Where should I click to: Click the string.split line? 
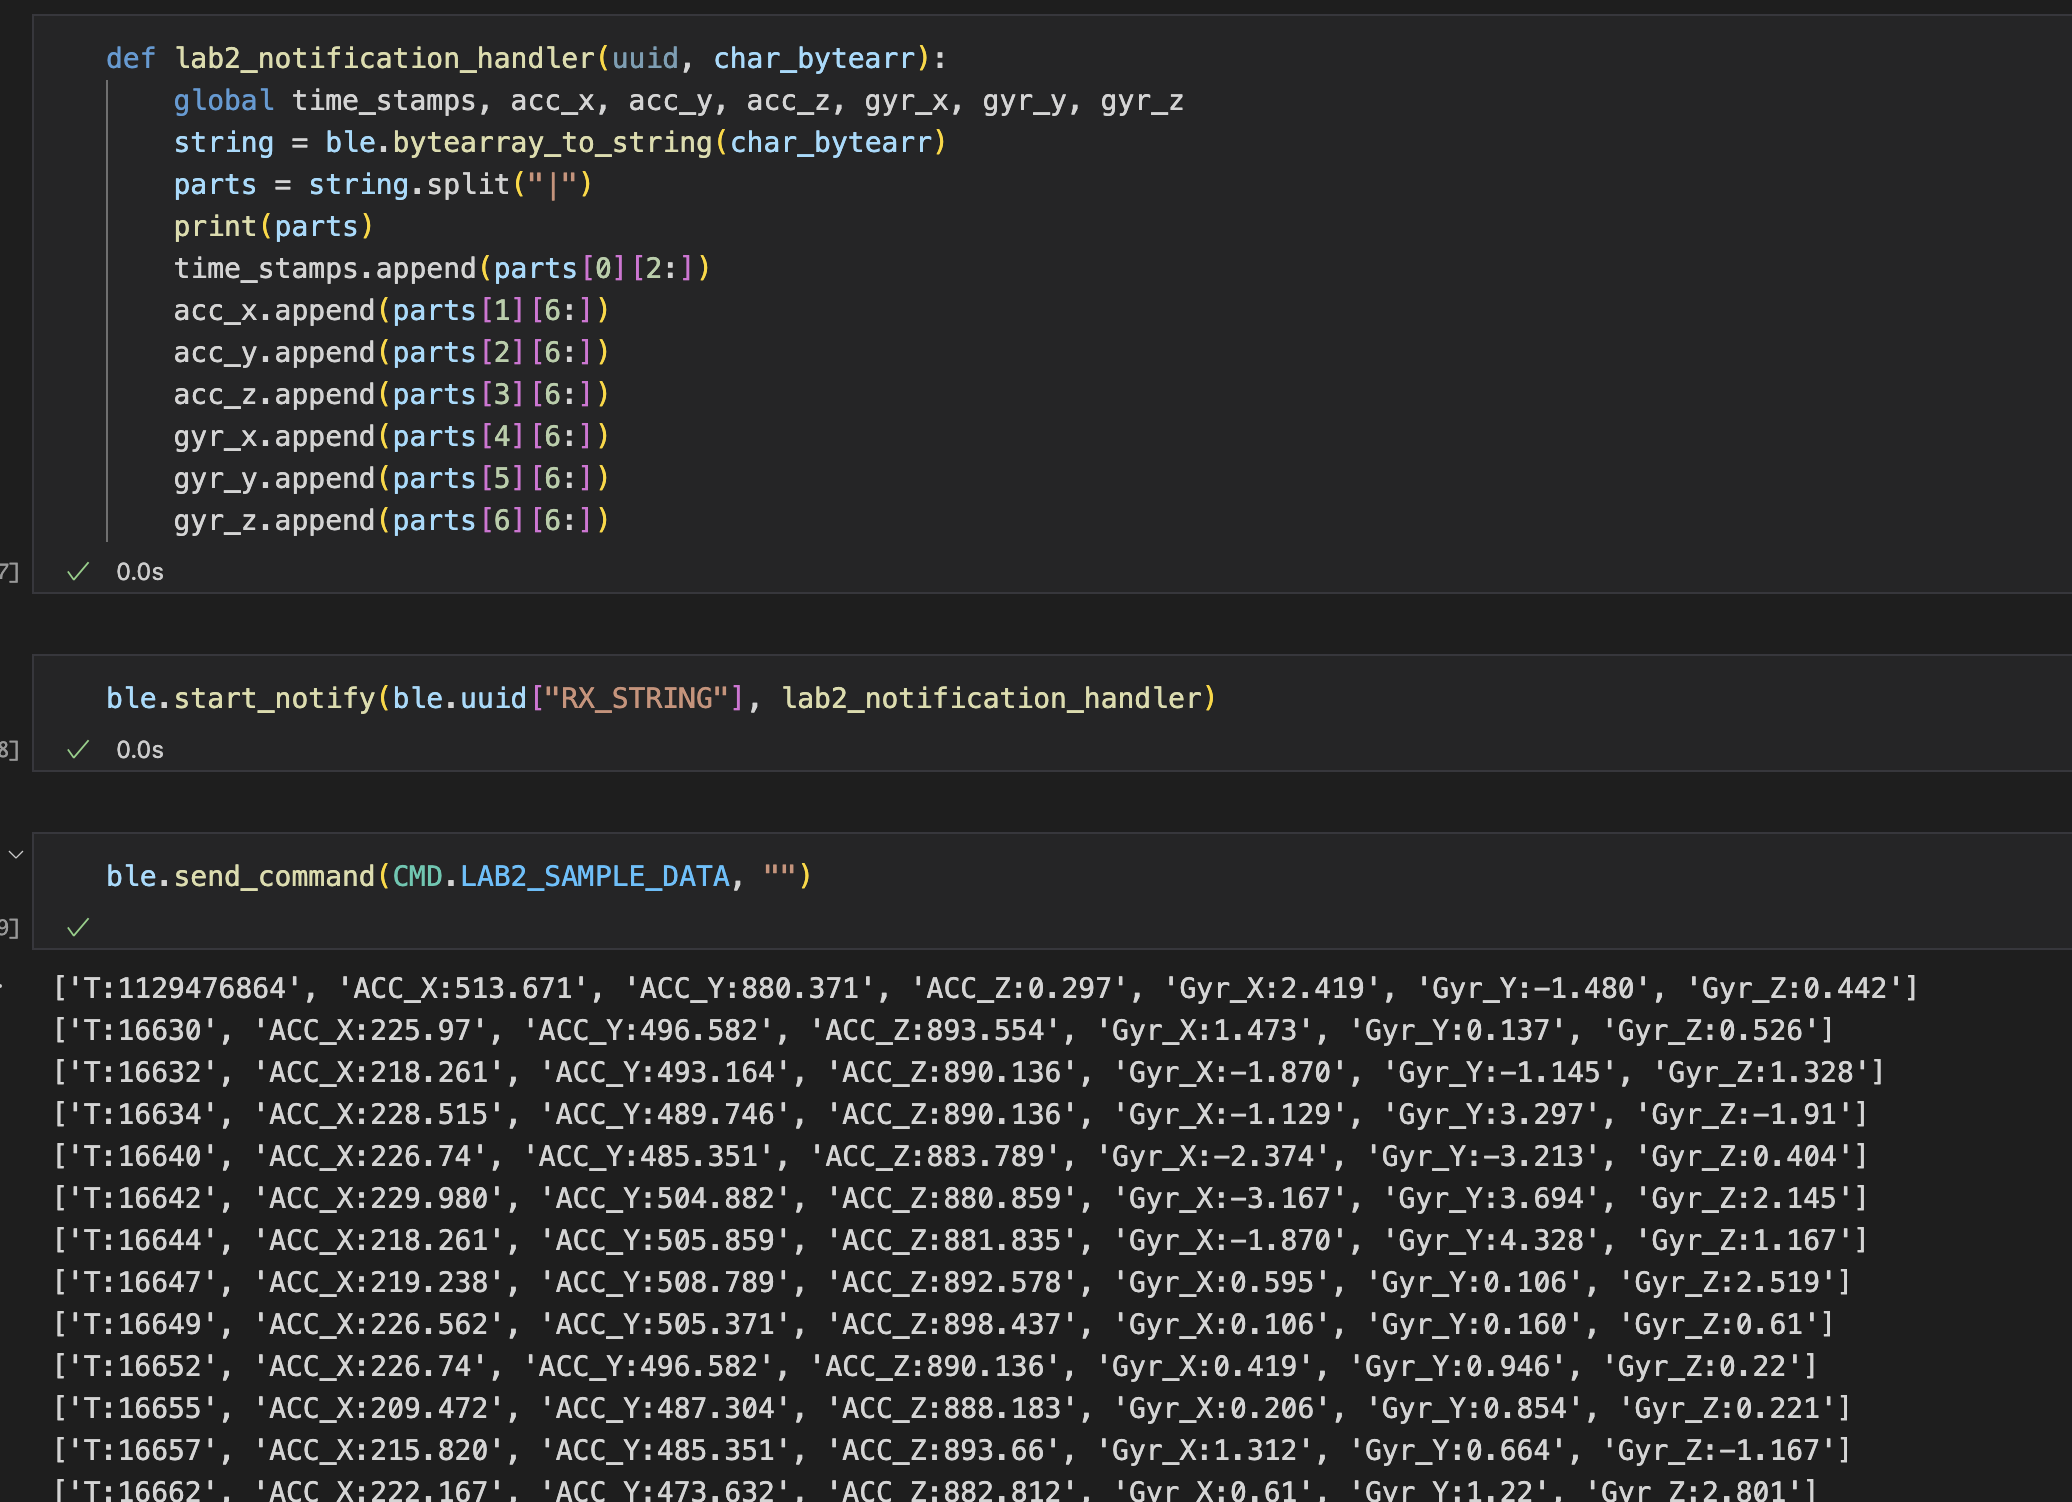(x=383, y=185)
